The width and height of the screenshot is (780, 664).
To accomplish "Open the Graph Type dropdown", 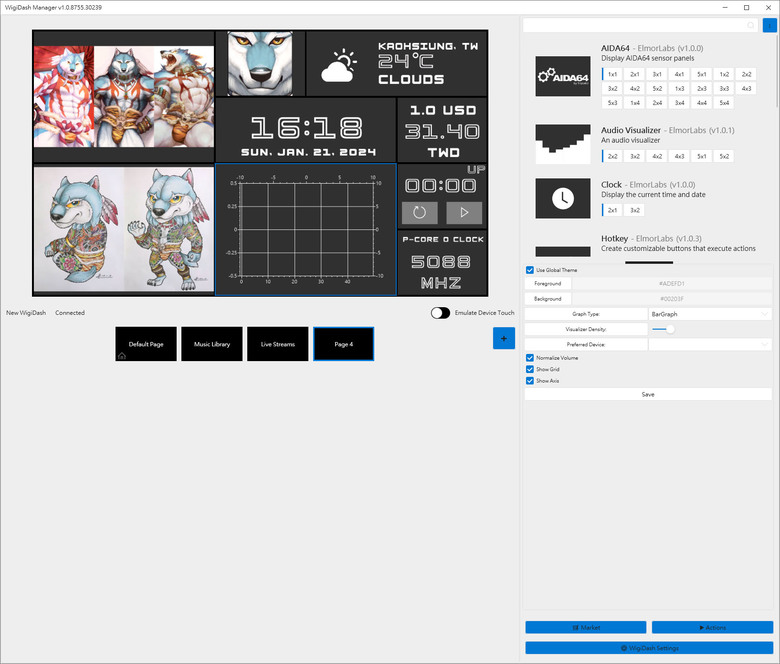I will coord(710,314).
